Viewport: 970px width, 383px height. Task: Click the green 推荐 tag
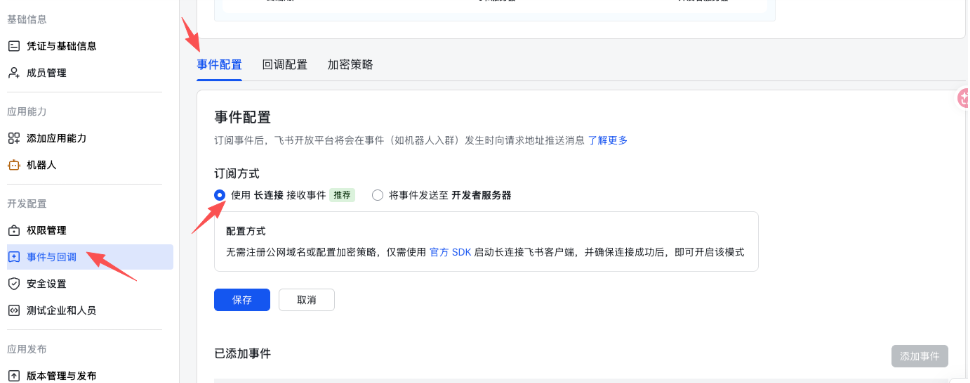click(x=341, y=195)
